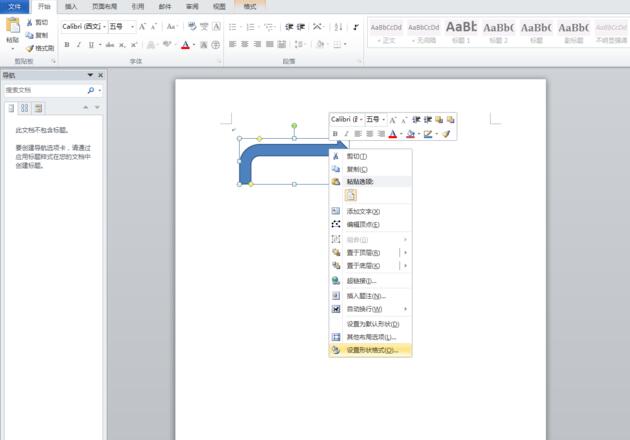This screenshot has width=630, height=440.
Task: Toggle Character Shading in the ribbon
Action: pos(204,45)
